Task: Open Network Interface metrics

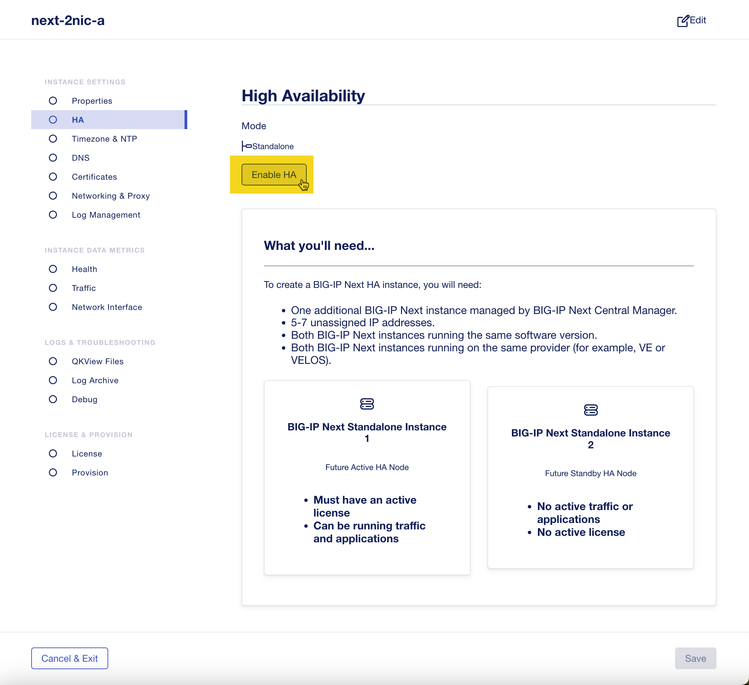Action: (107, 307)
